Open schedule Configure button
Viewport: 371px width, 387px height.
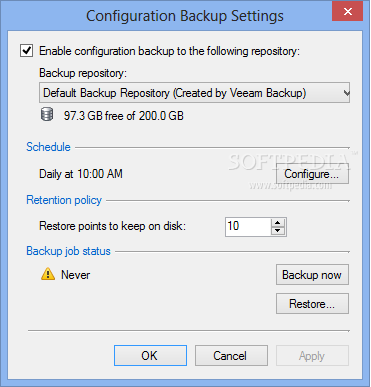pos(312,174)
